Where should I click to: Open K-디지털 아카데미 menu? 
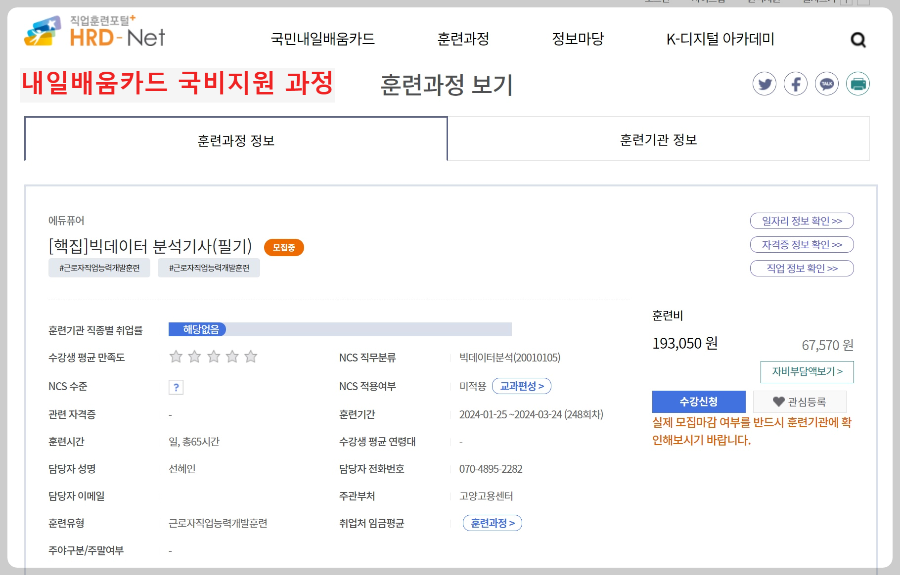tap(720, 39)
